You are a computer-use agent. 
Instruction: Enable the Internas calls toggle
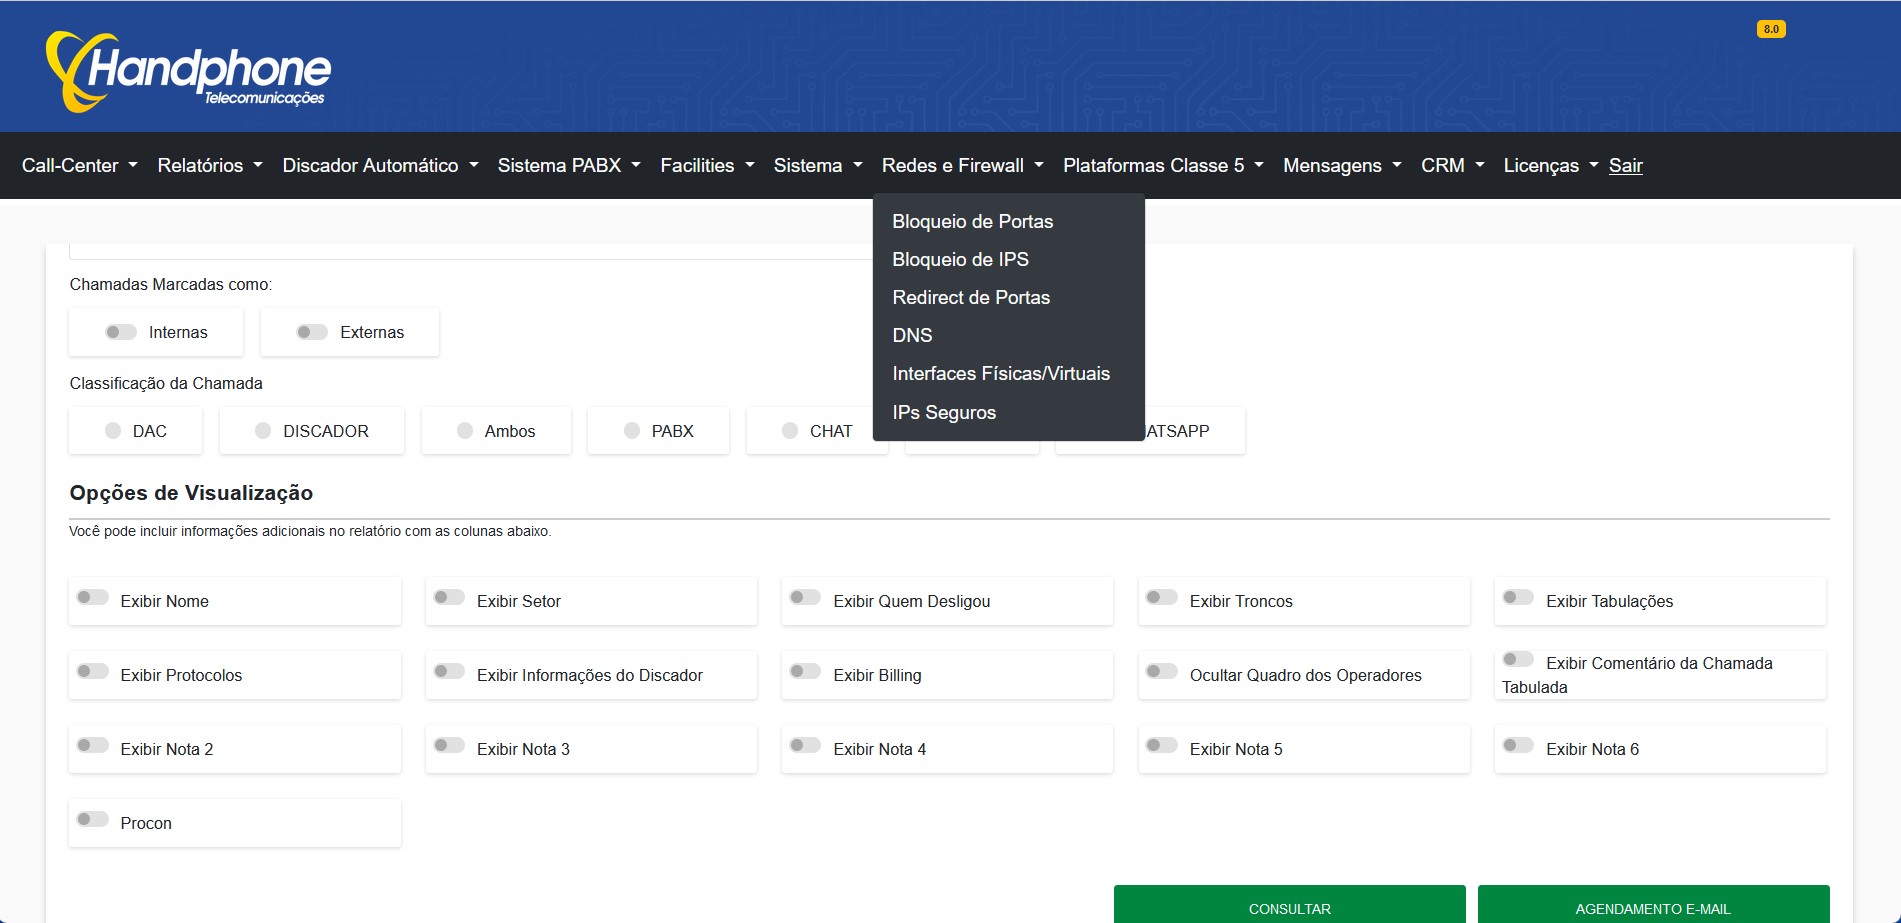click(x=121, y=332)
